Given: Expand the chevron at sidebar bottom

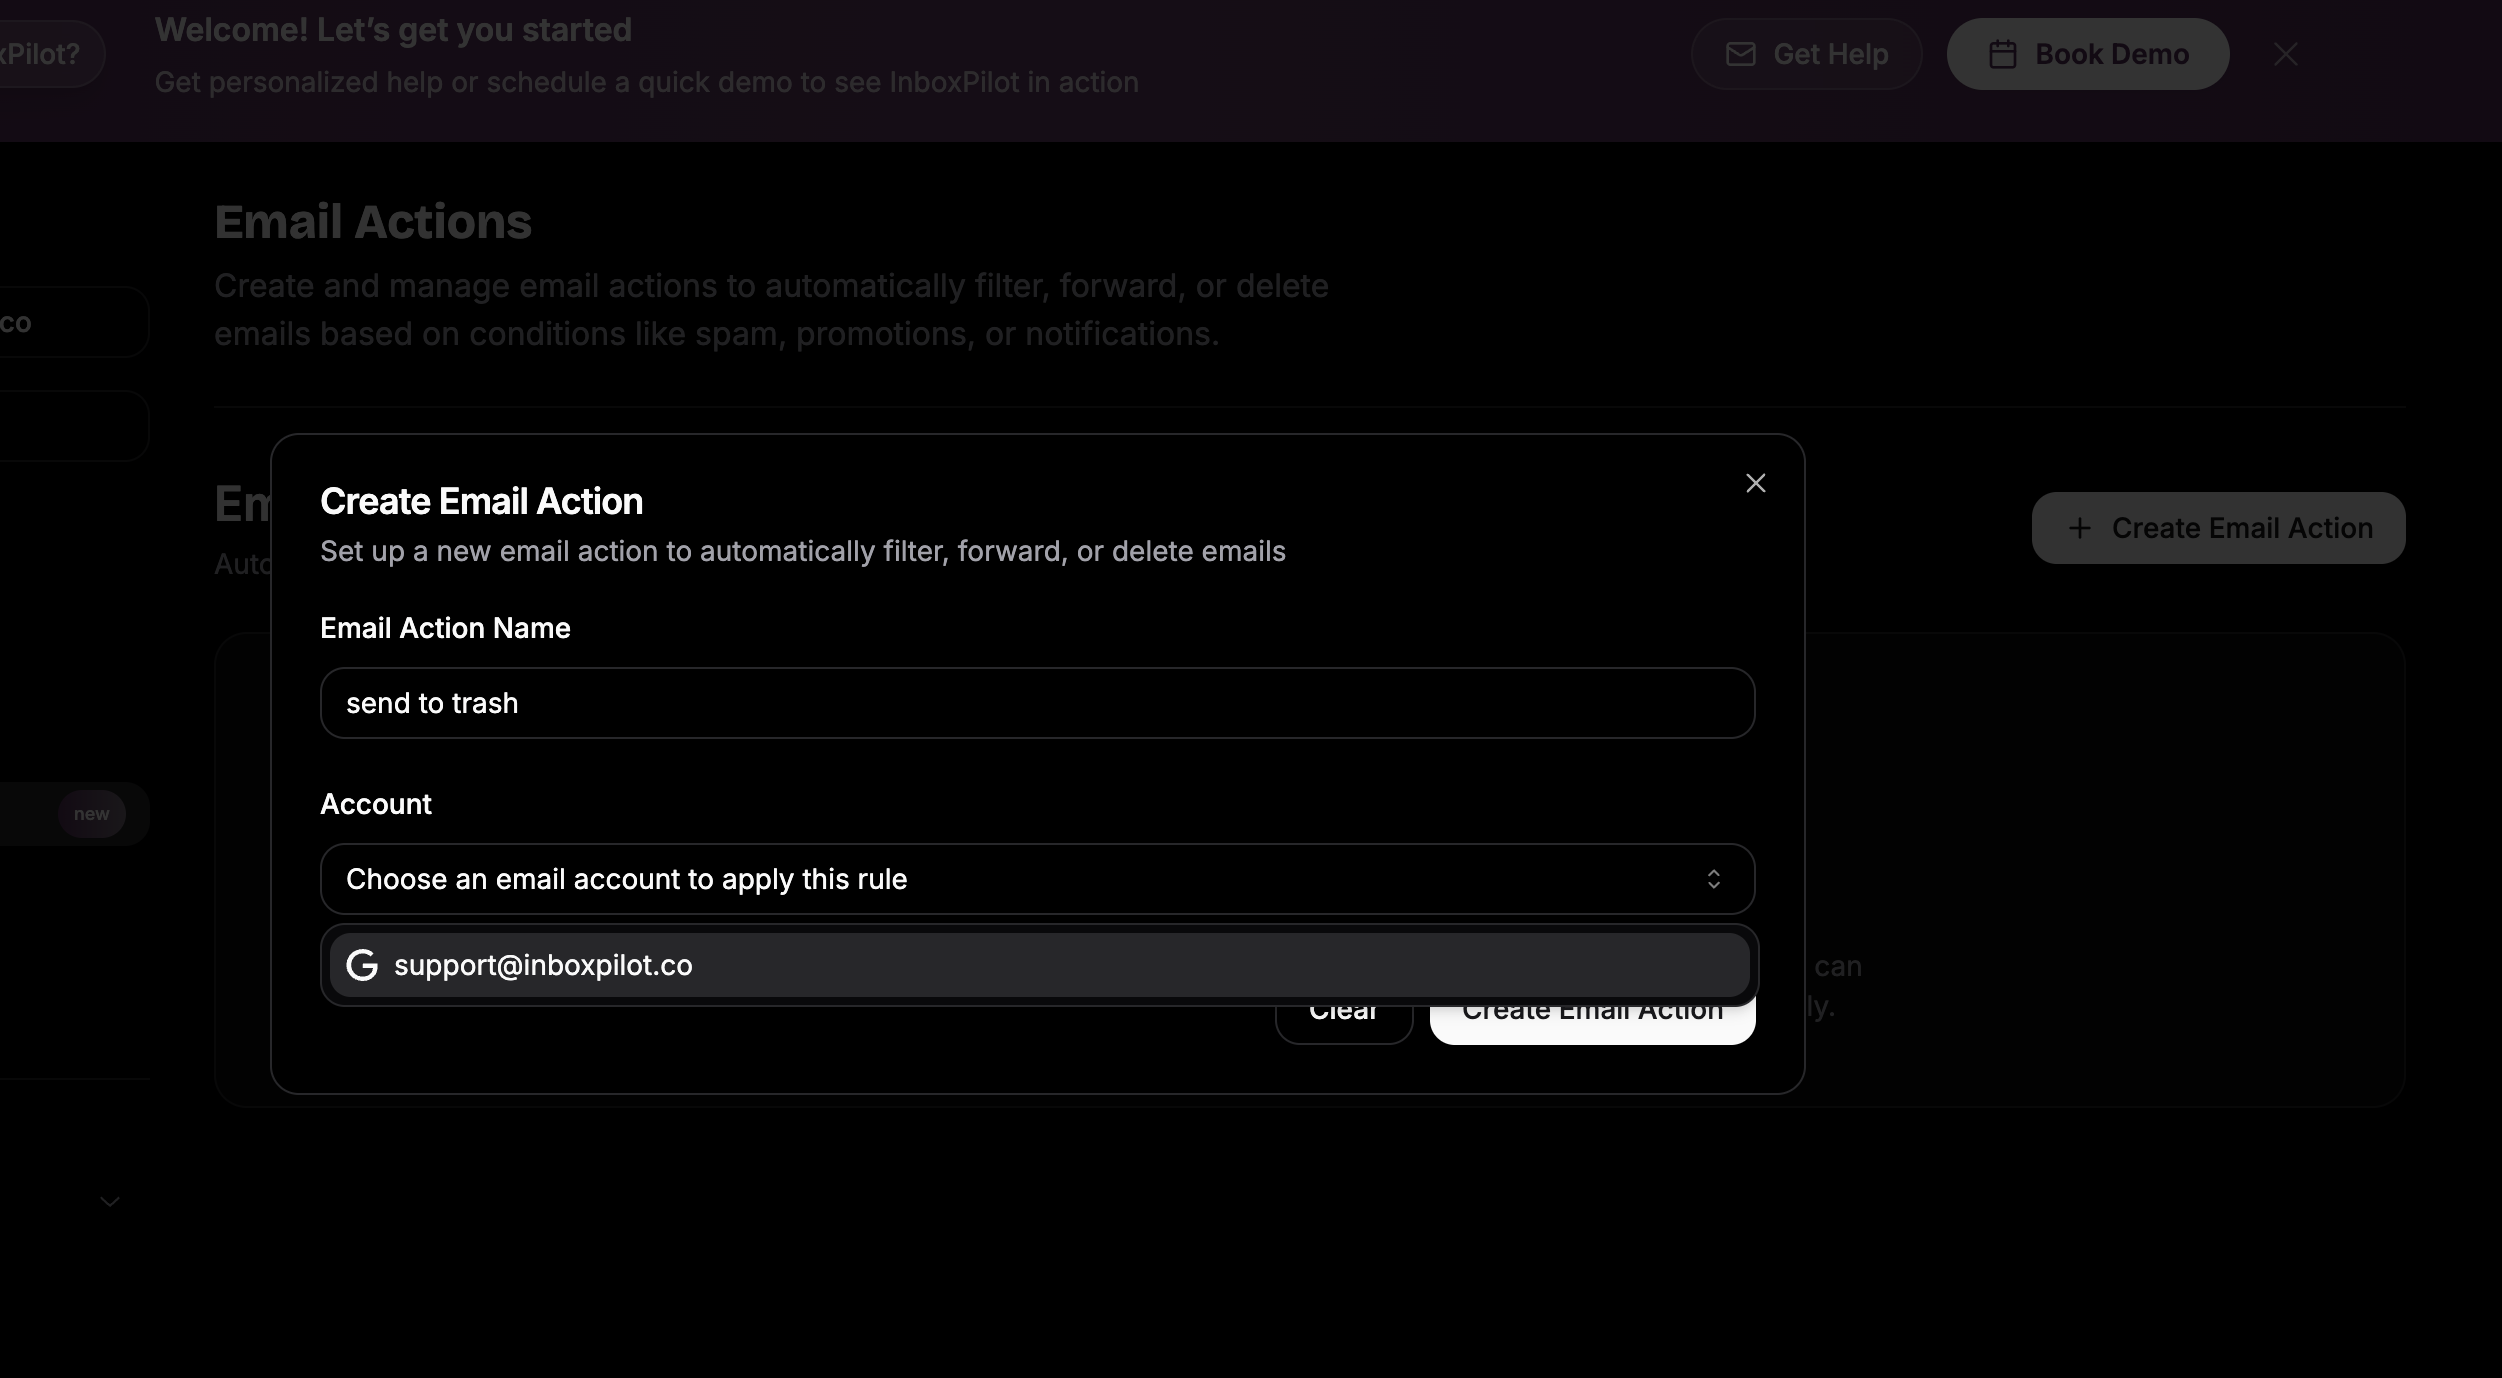Looking at the screenshot, I should [x=110, y=1201].
